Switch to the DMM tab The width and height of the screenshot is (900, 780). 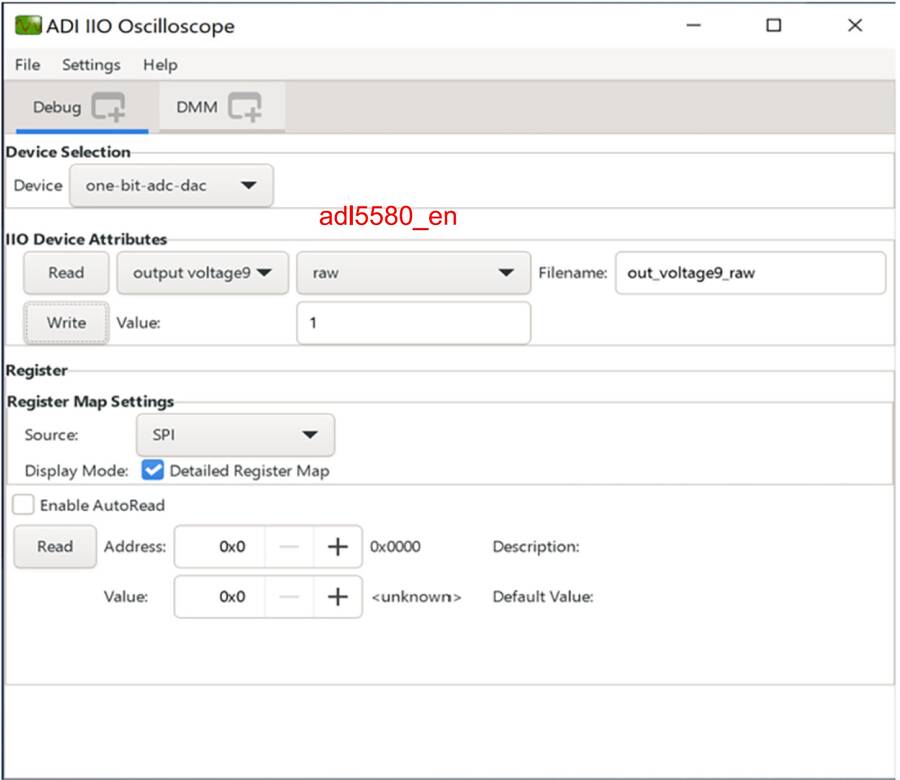197,107
